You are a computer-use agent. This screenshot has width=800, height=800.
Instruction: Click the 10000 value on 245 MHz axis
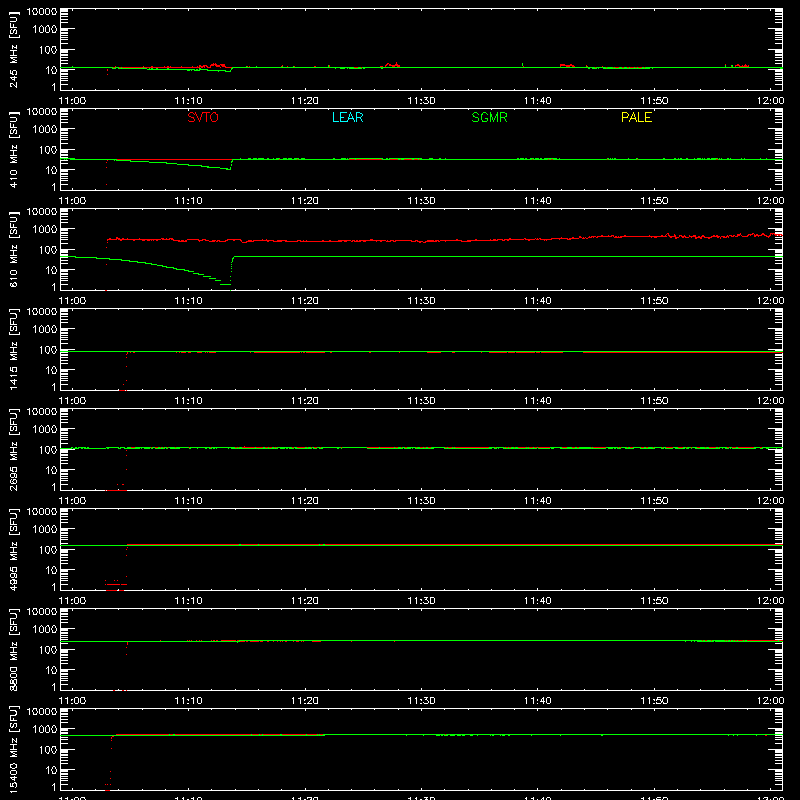pyautogui.click(x=42, y=12)
